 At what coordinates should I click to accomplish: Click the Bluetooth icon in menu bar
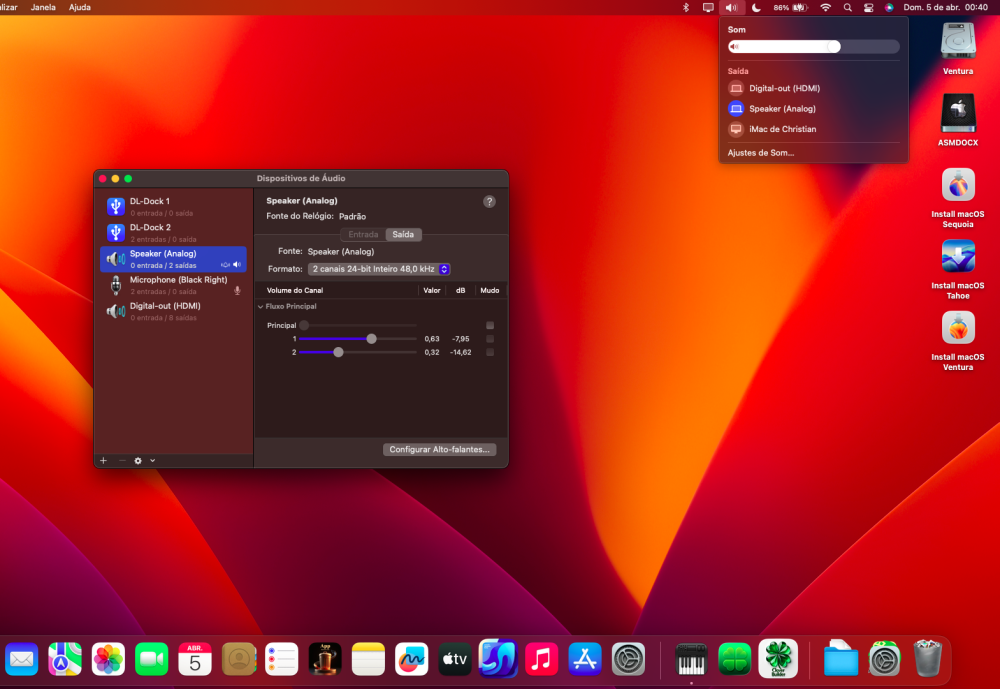tap(686, 8)
